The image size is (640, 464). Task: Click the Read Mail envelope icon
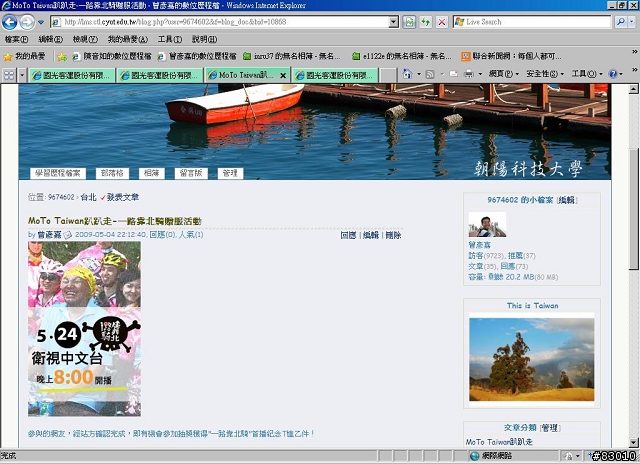[x=453, y=74]
